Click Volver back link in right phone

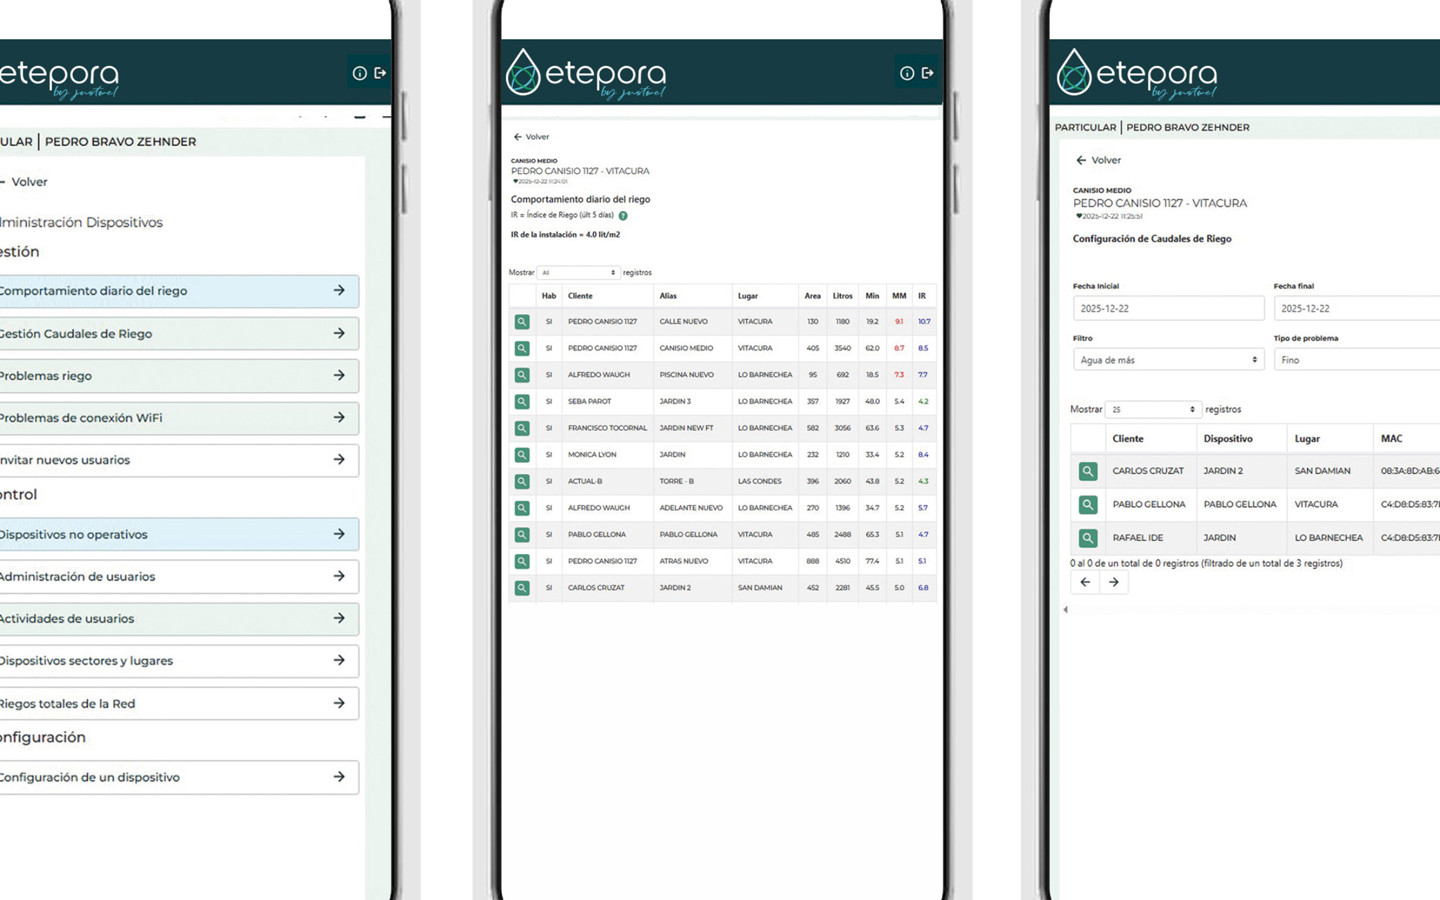pos(1098,160)
